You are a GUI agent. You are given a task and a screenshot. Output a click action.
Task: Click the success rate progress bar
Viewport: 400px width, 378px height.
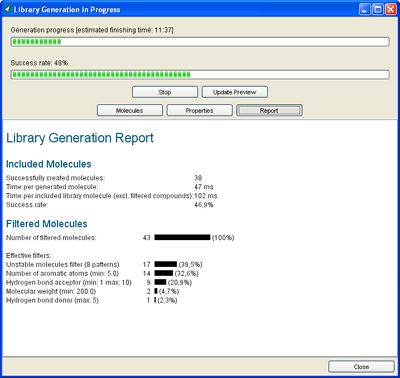click(200, 75)
